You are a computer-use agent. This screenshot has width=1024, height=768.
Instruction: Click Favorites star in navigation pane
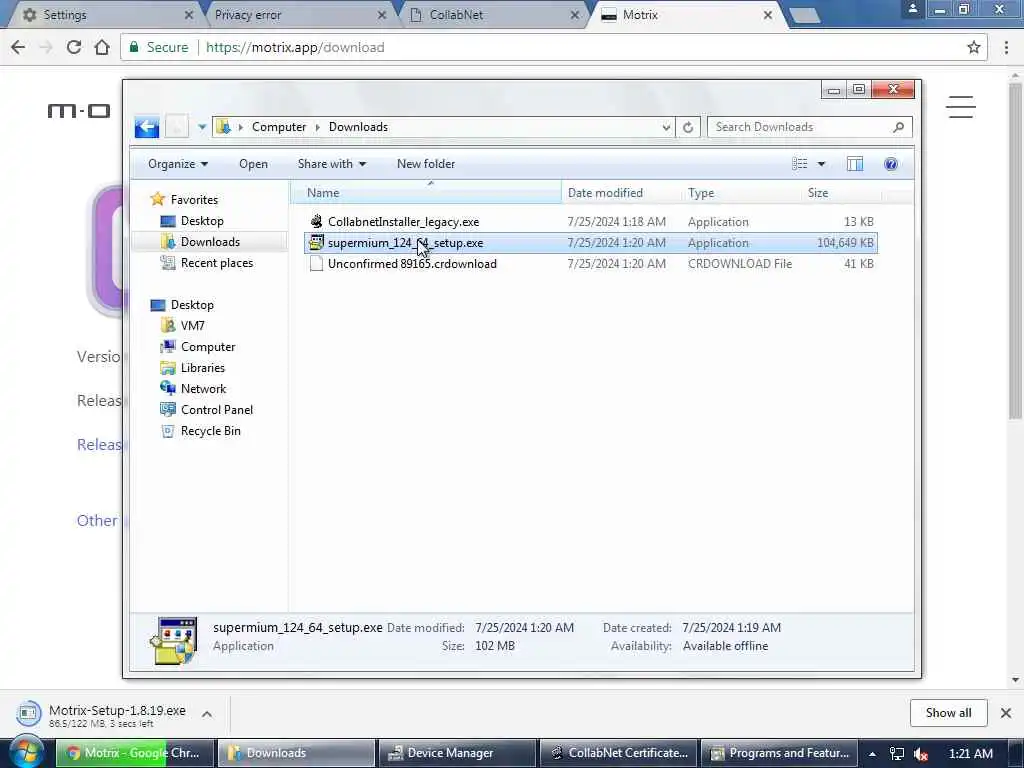(157, 199)
